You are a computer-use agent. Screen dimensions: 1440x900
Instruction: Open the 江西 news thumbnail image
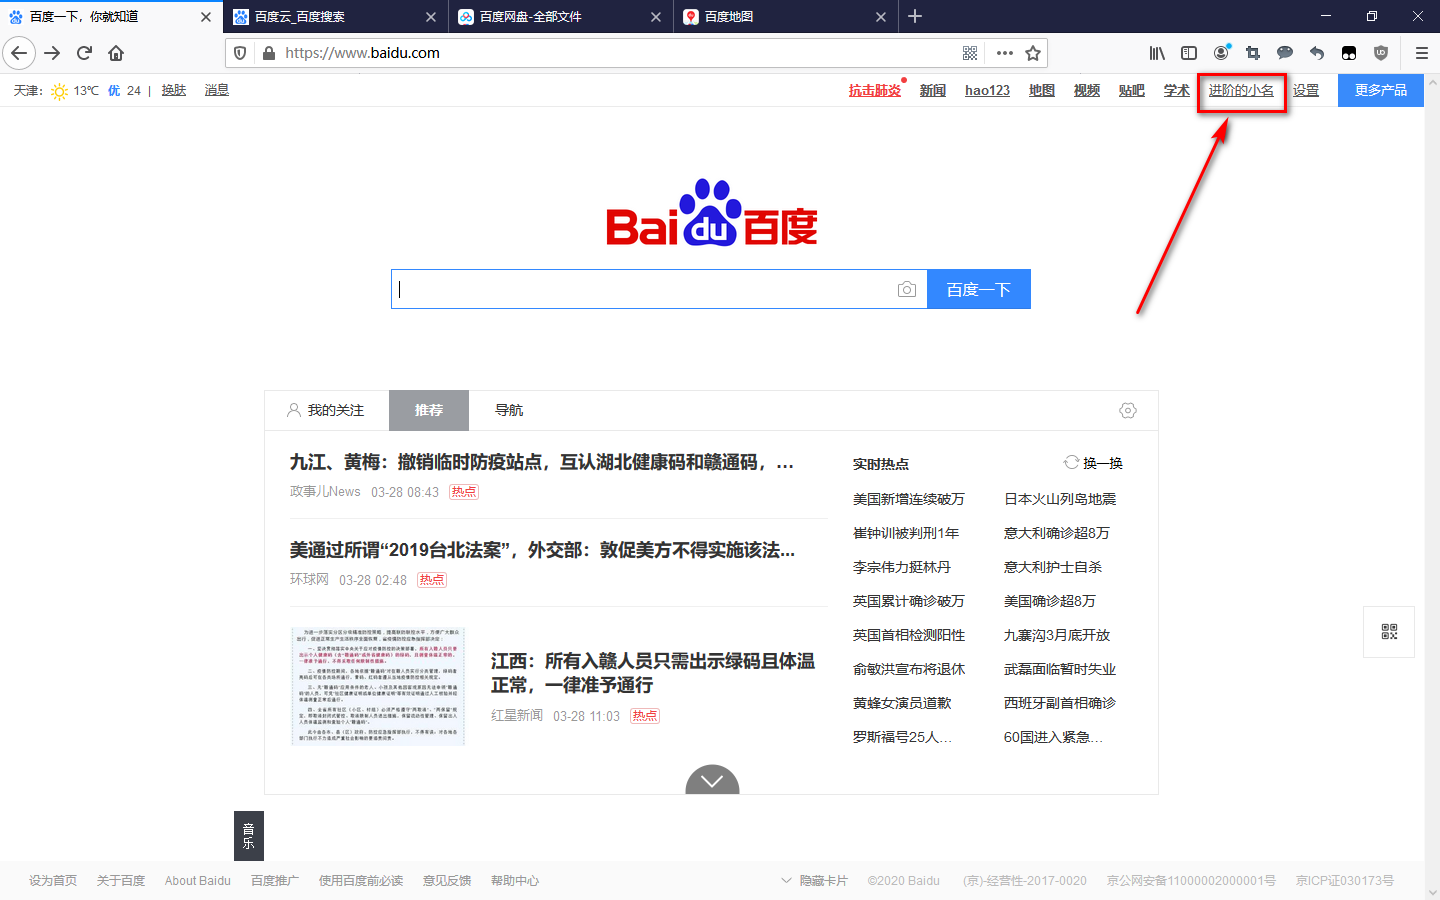tap(378, 686)
